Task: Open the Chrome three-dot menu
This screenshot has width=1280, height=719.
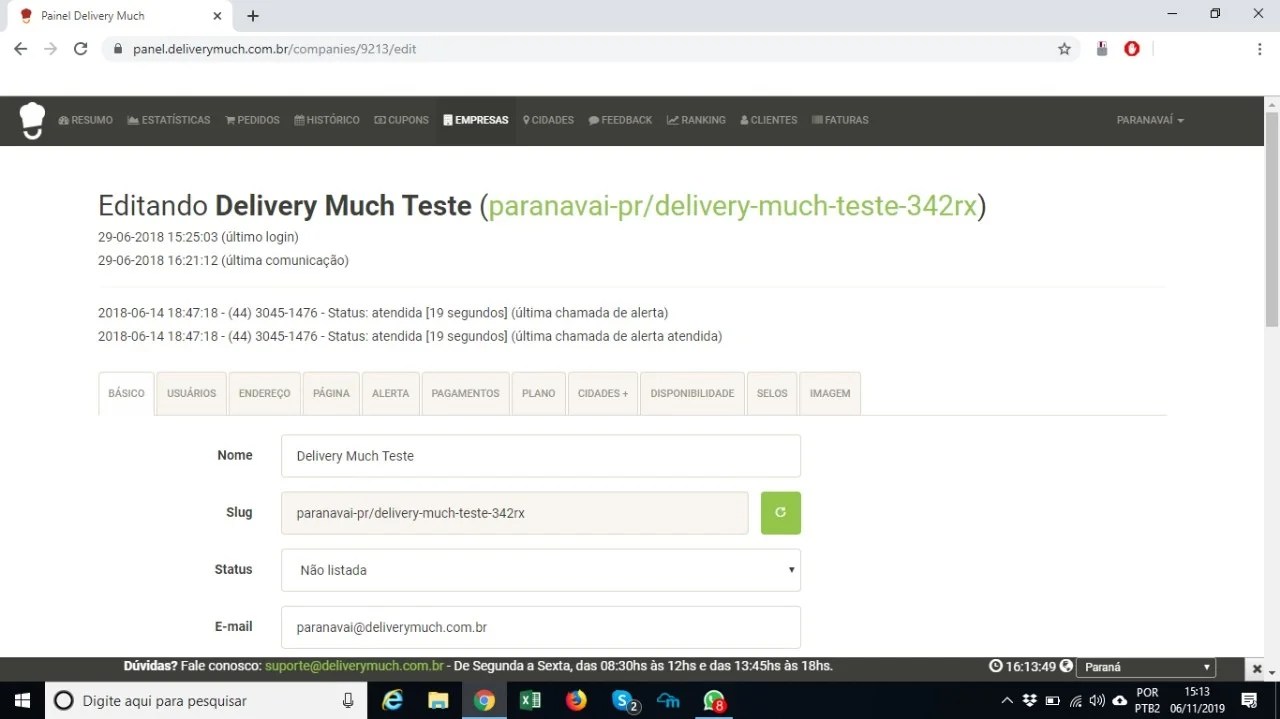Action: [x=1259, y=49]
